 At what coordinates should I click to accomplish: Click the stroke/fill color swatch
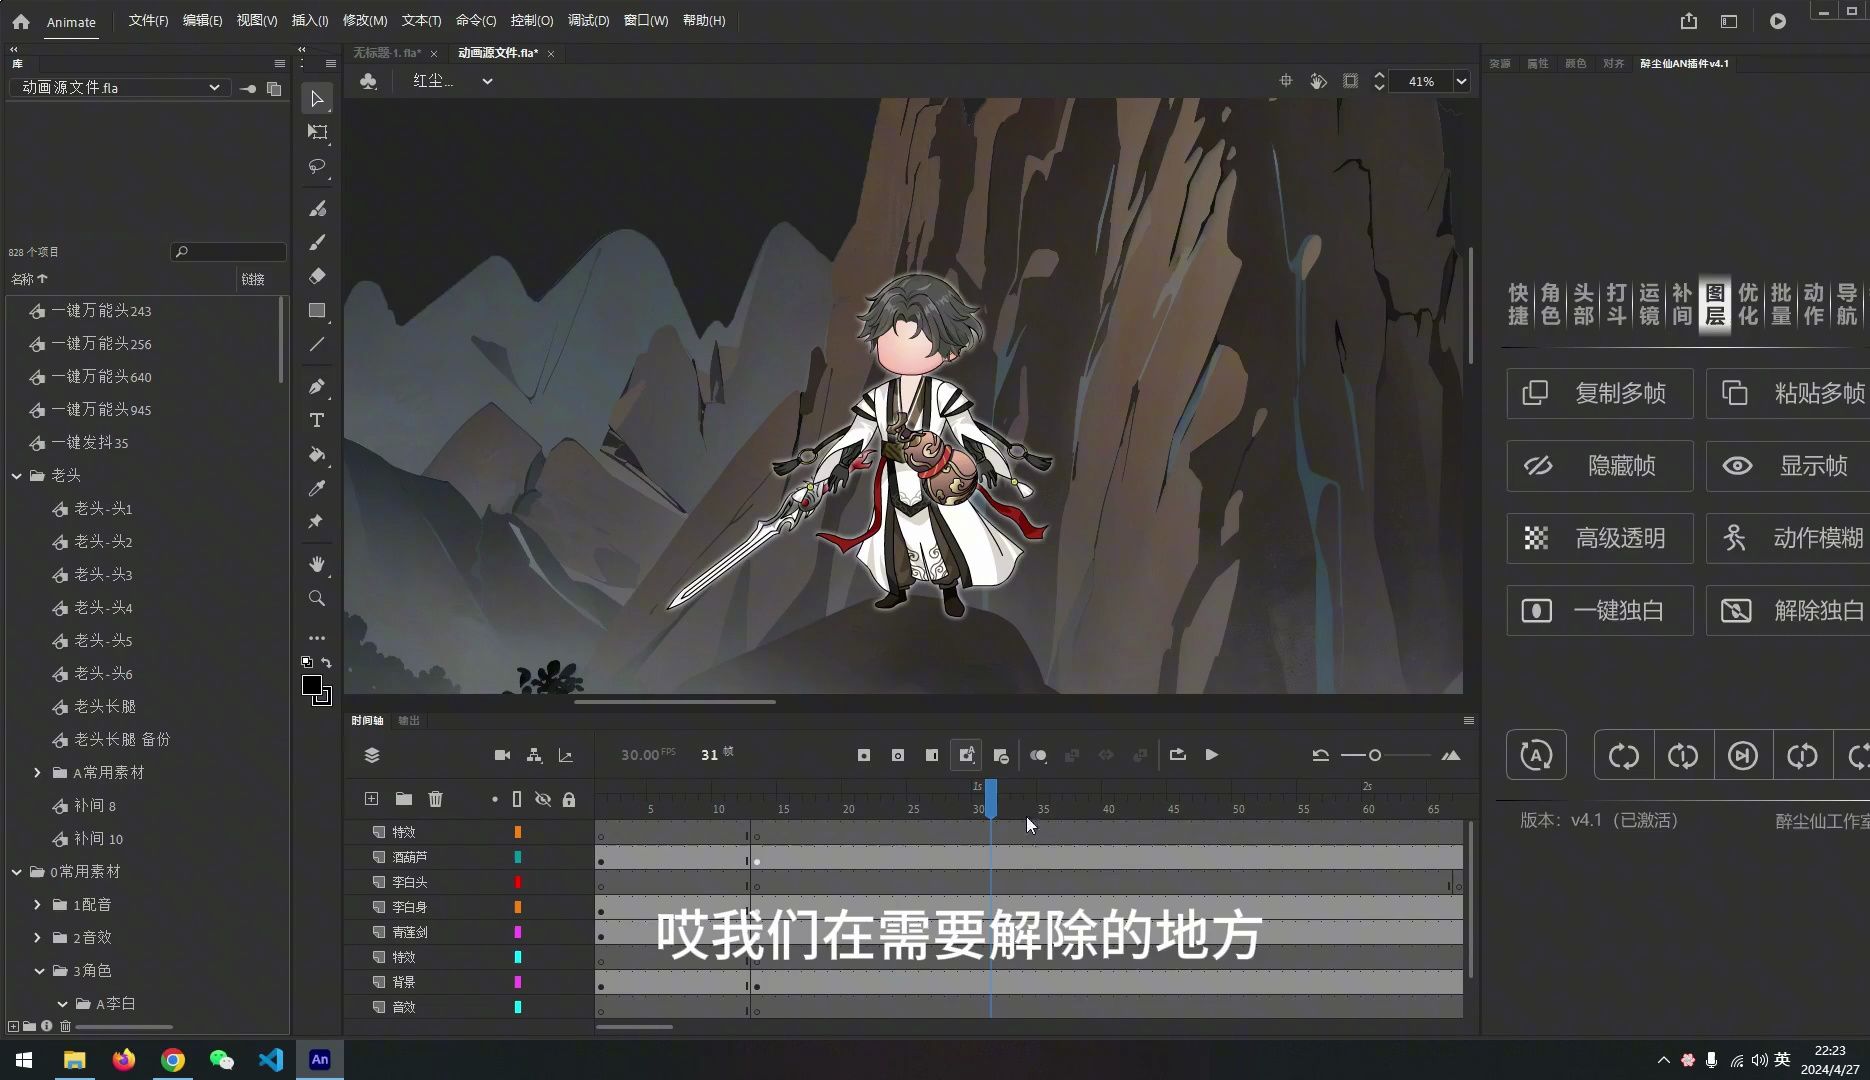coord(312,686)
